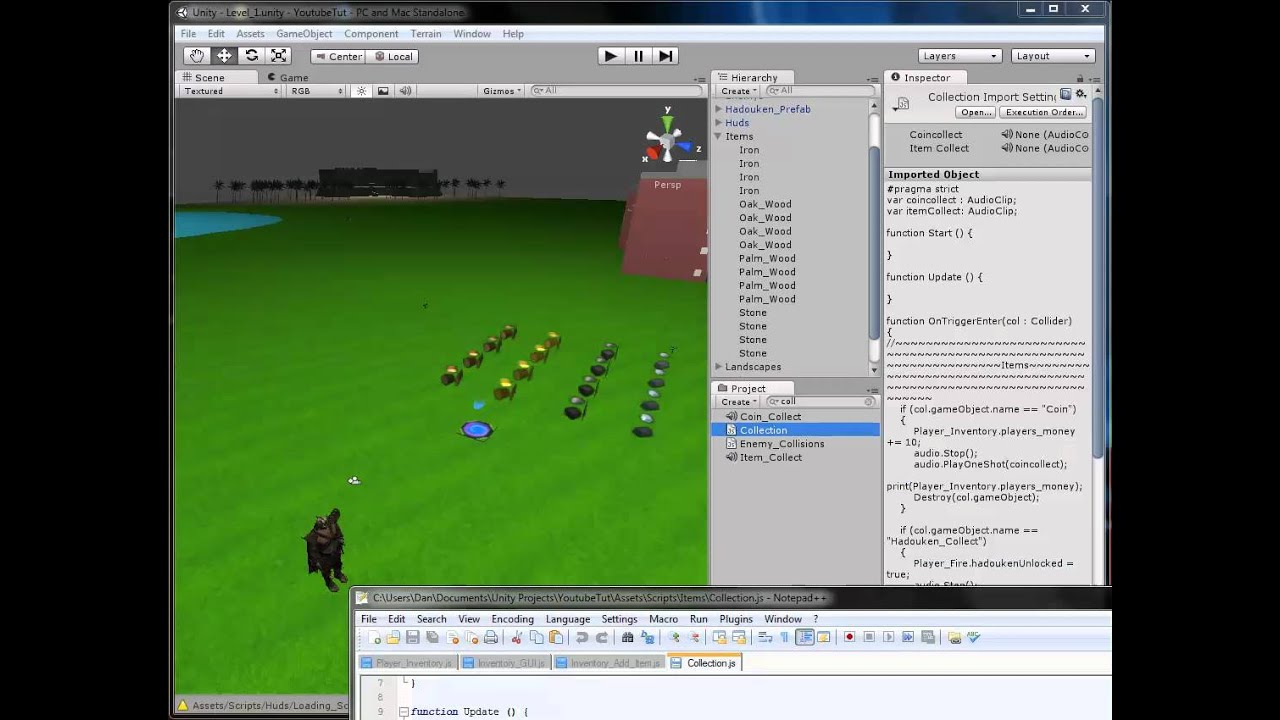Open Unity's GameObject menu
The width and height of the screenshot is (1280, 720).
[x=304, y=34]
